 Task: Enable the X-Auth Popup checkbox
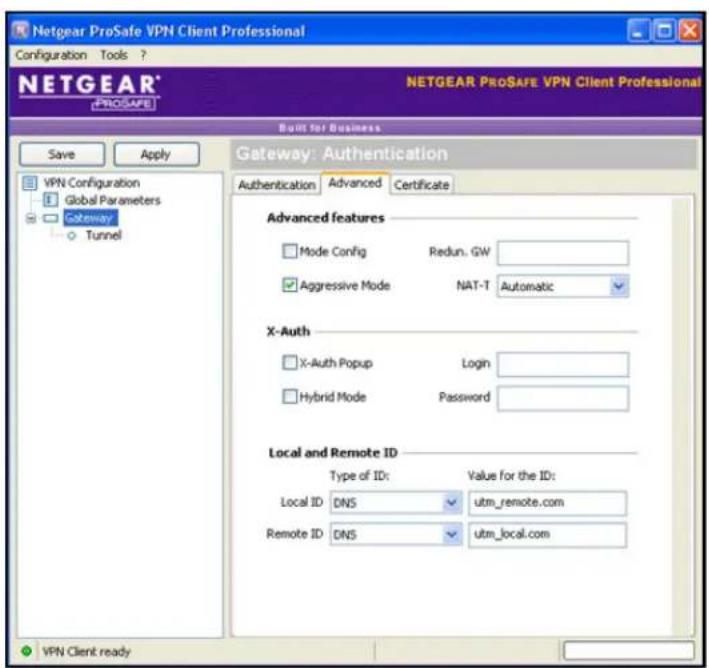point(289,362)
